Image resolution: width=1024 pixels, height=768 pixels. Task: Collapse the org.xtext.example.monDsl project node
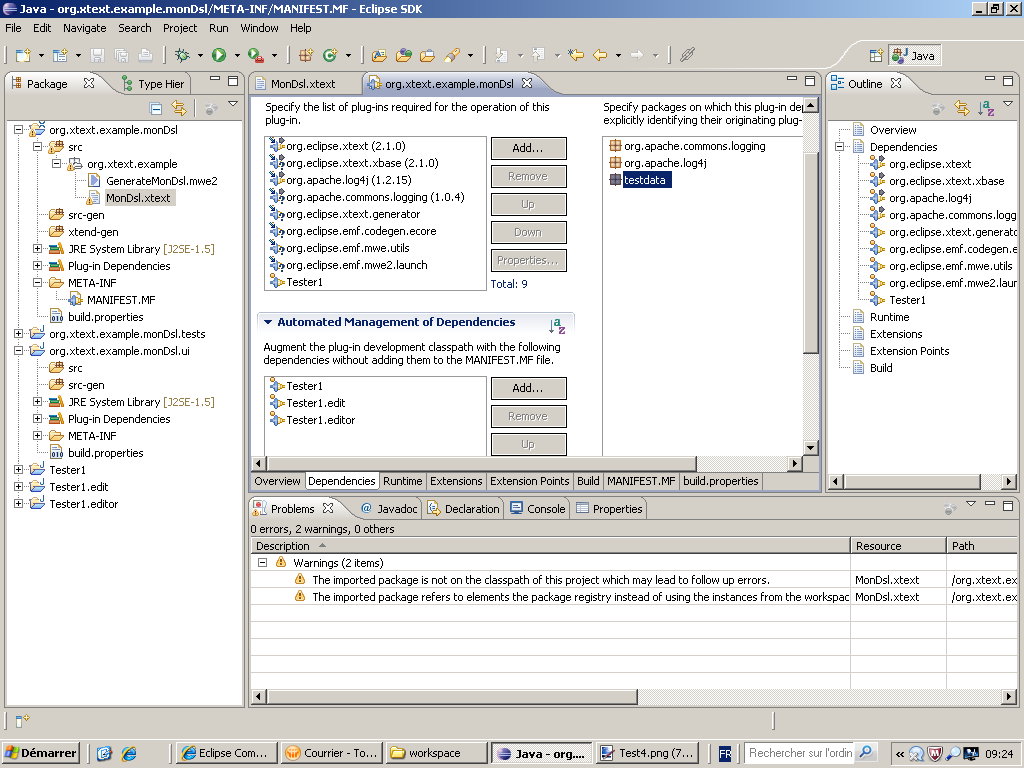coord(18,129)
